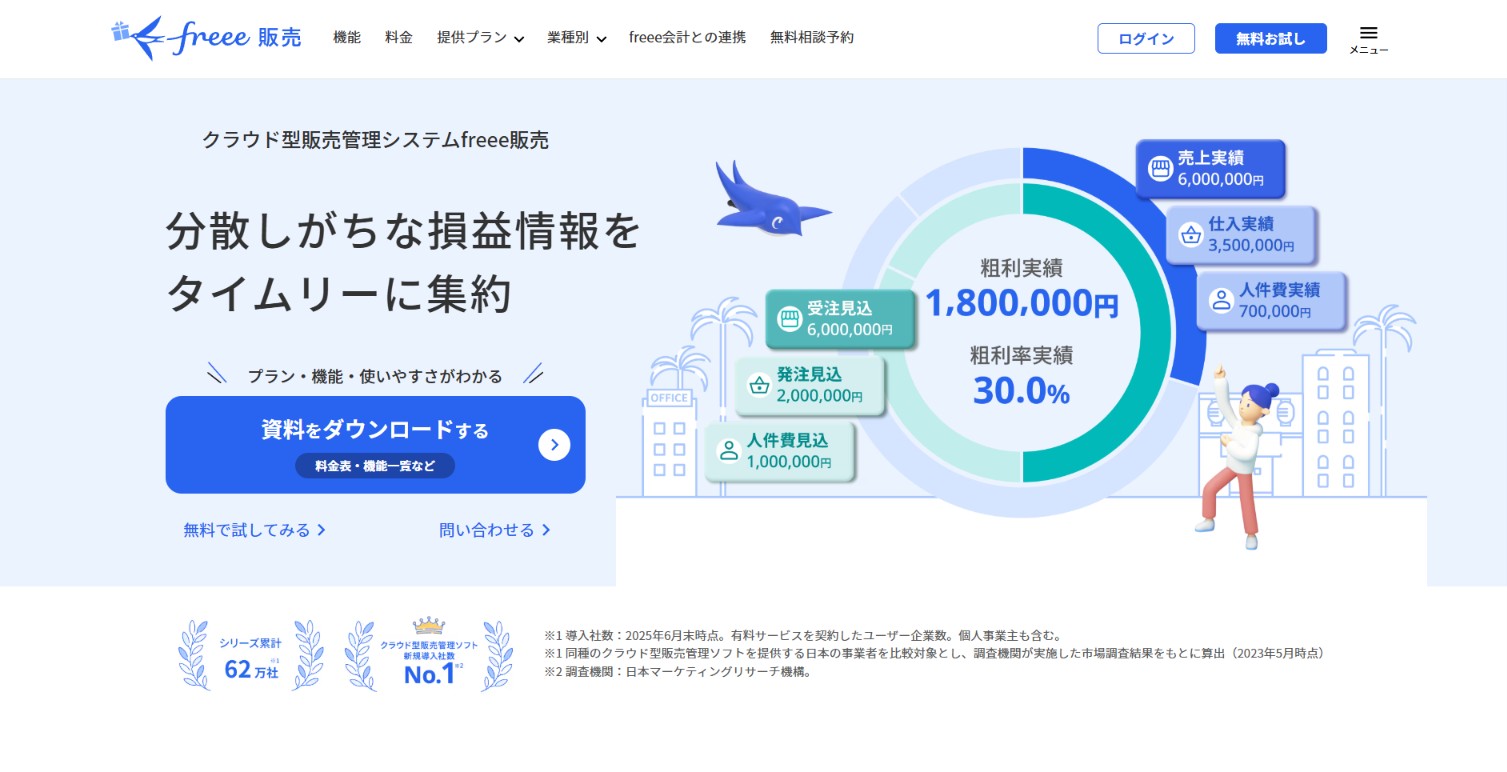
Task: Click the ログイン button
Action: tap(1146, 38)
